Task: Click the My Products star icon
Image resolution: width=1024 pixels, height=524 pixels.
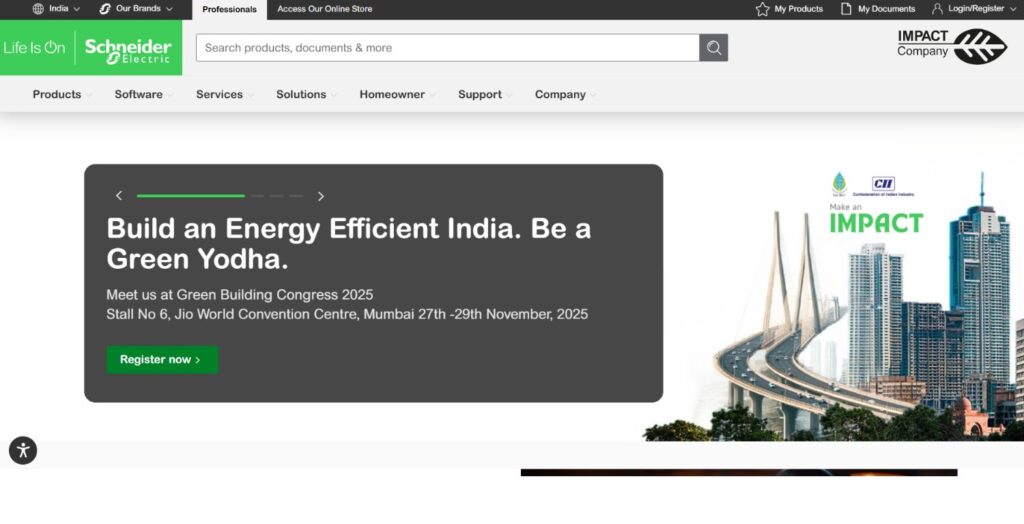Action: click(x=762, y=9)
